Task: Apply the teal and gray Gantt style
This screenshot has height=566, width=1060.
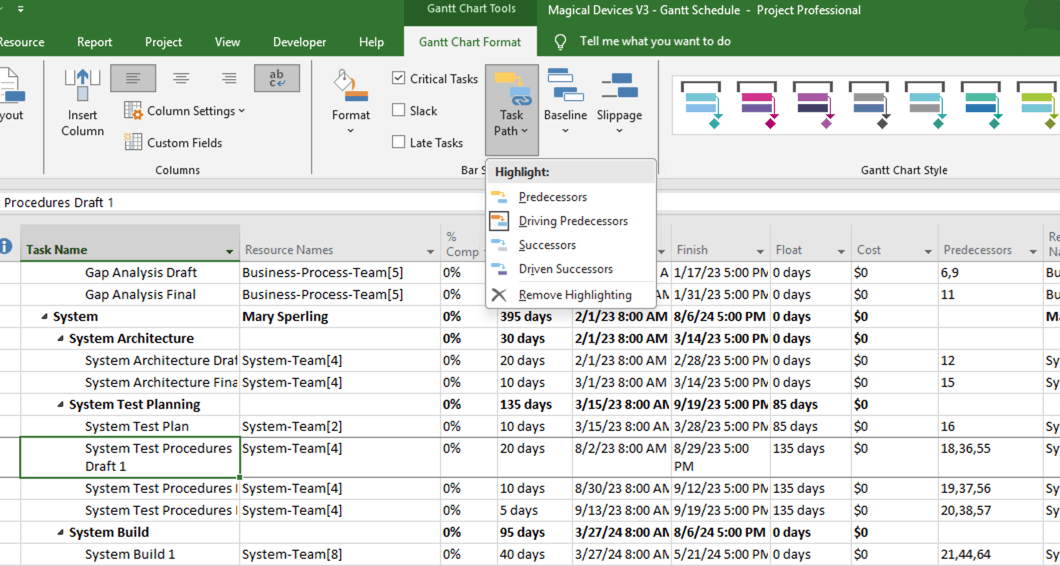Action: (x=925, y=105)
